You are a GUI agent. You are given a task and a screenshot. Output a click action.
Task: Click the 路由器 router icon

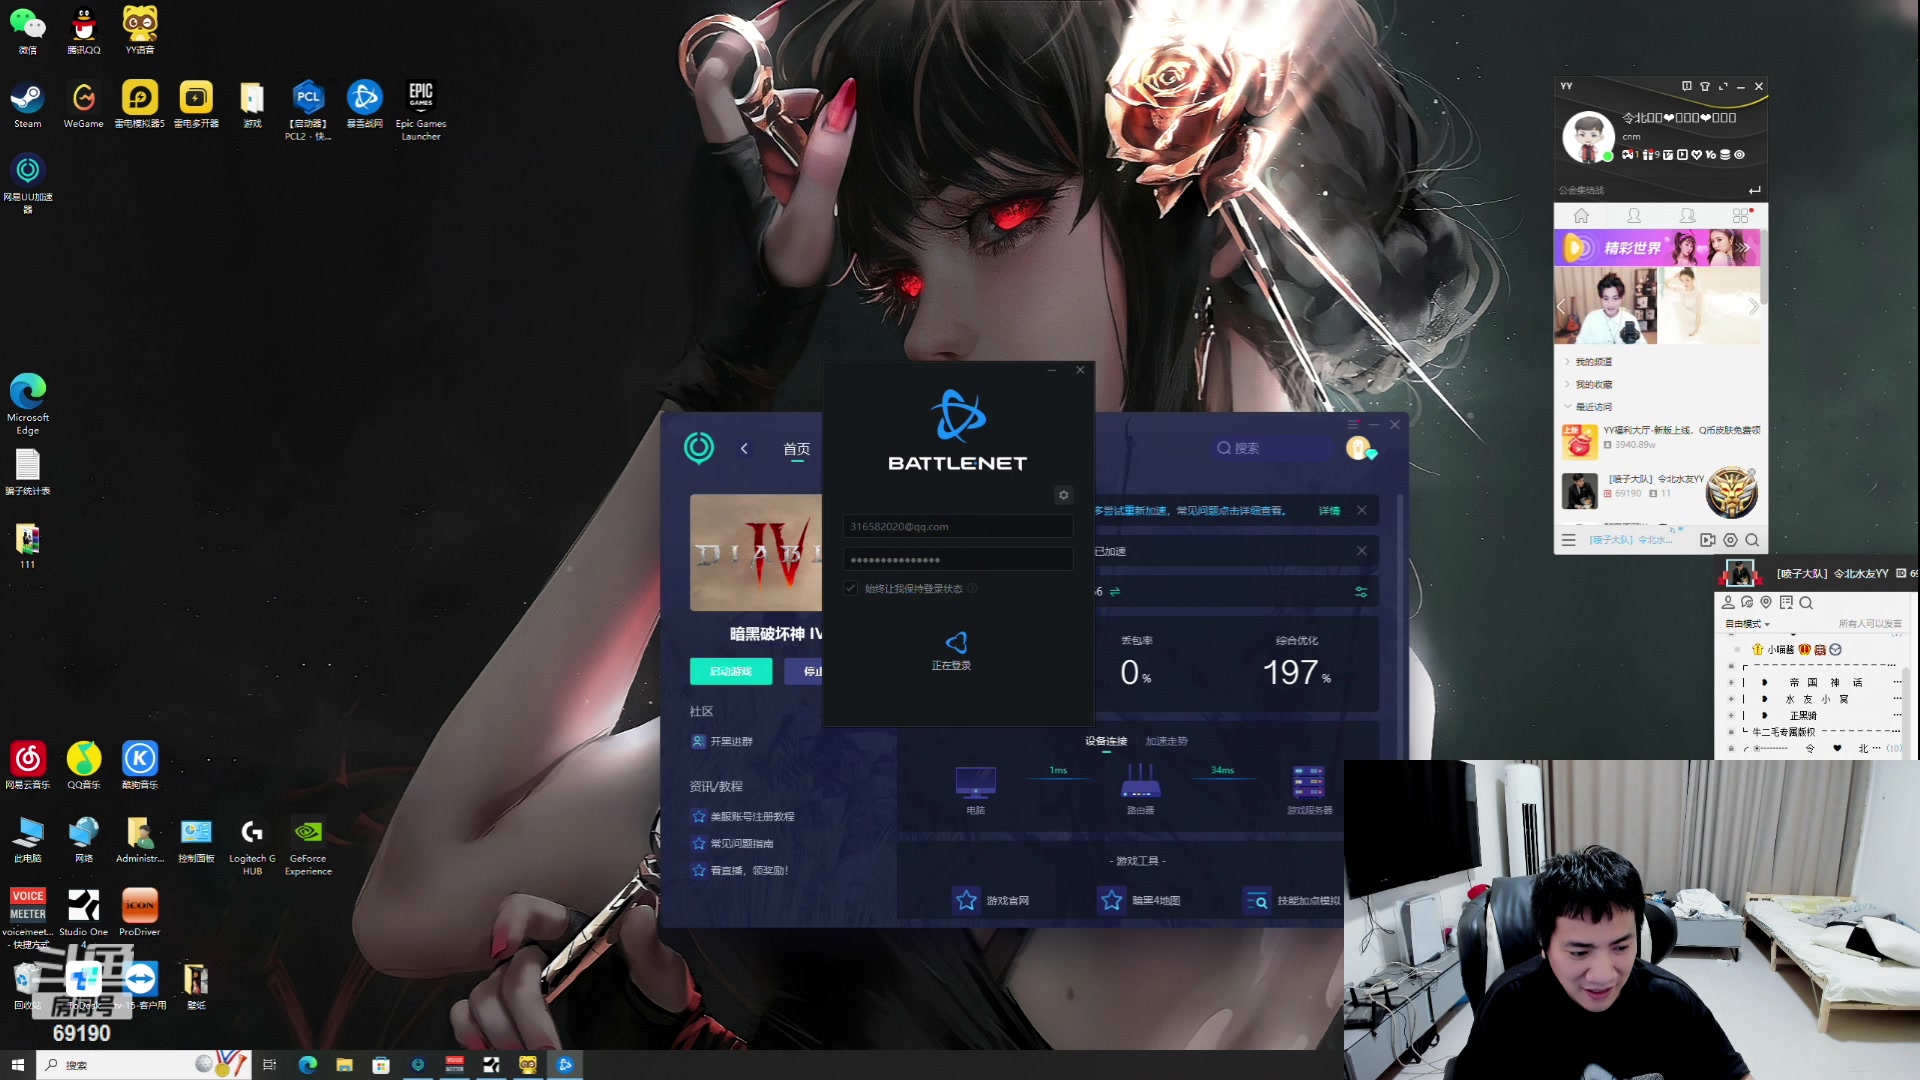[1140, 781]
